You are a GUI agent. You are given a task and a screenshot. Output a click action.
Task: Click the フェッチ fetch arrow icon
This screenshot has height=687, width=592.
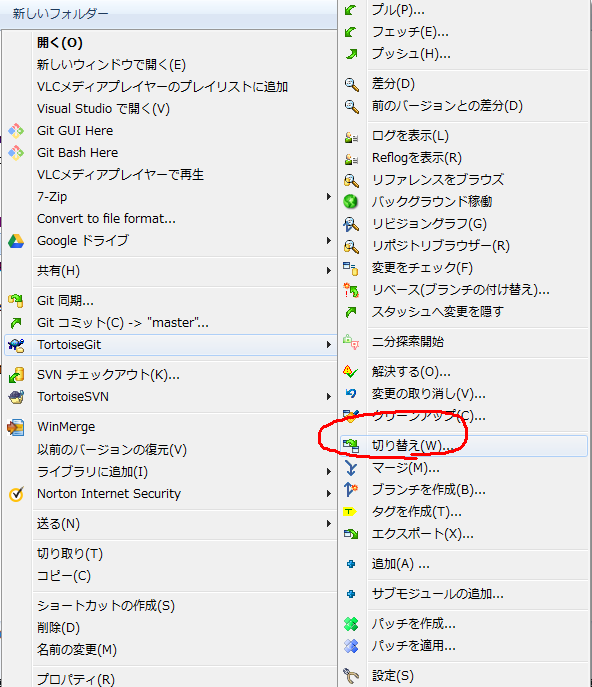(351, 32)
